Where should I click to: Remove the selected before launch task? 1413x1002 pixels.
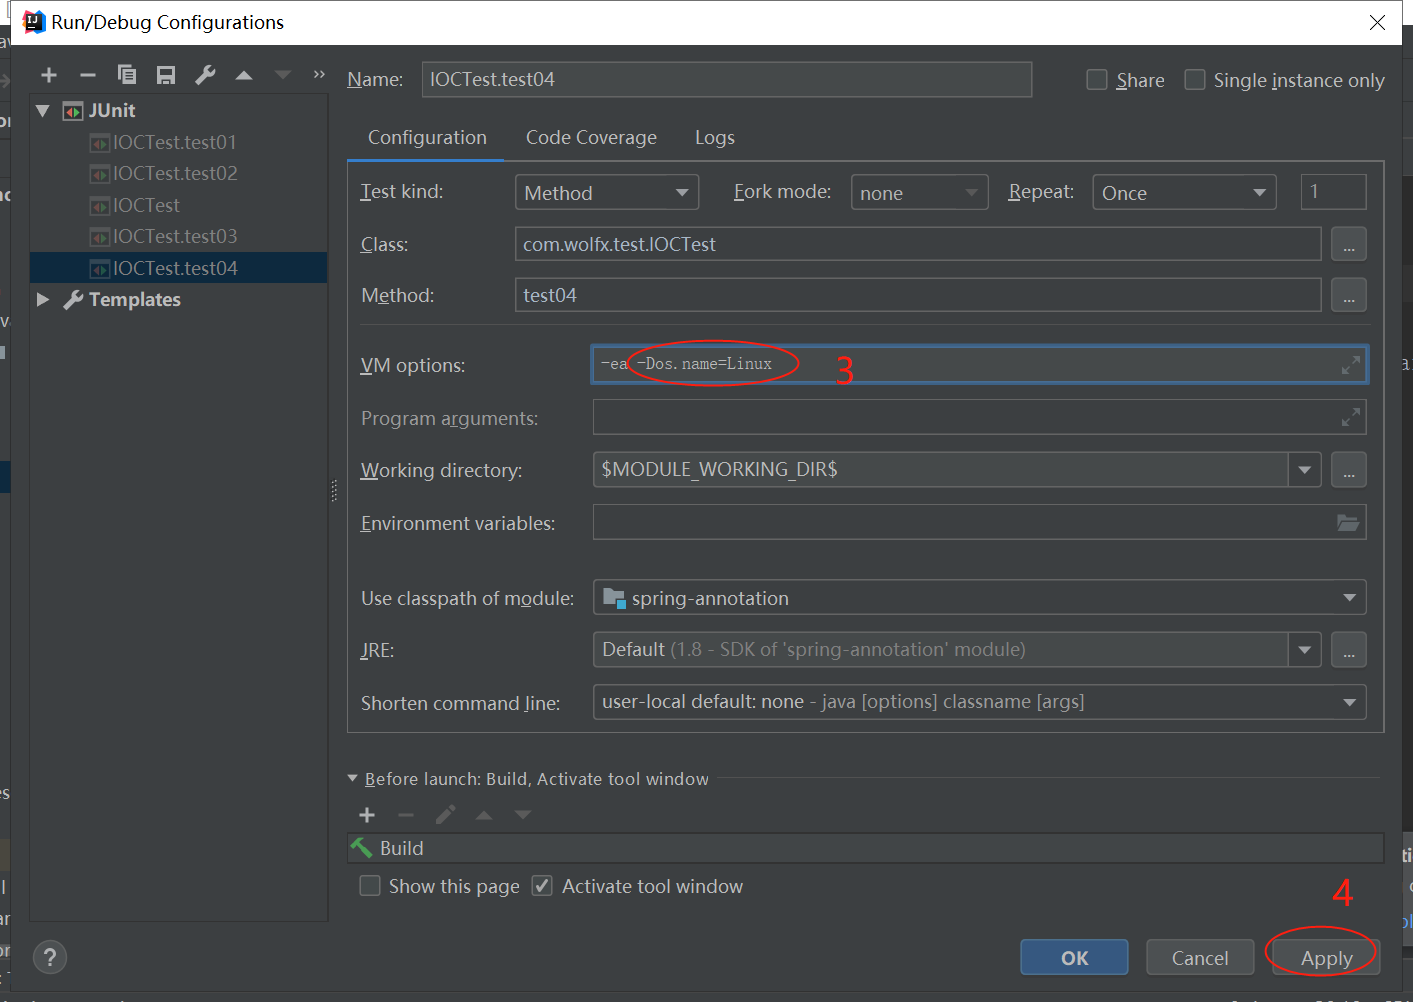coord(406,815)
